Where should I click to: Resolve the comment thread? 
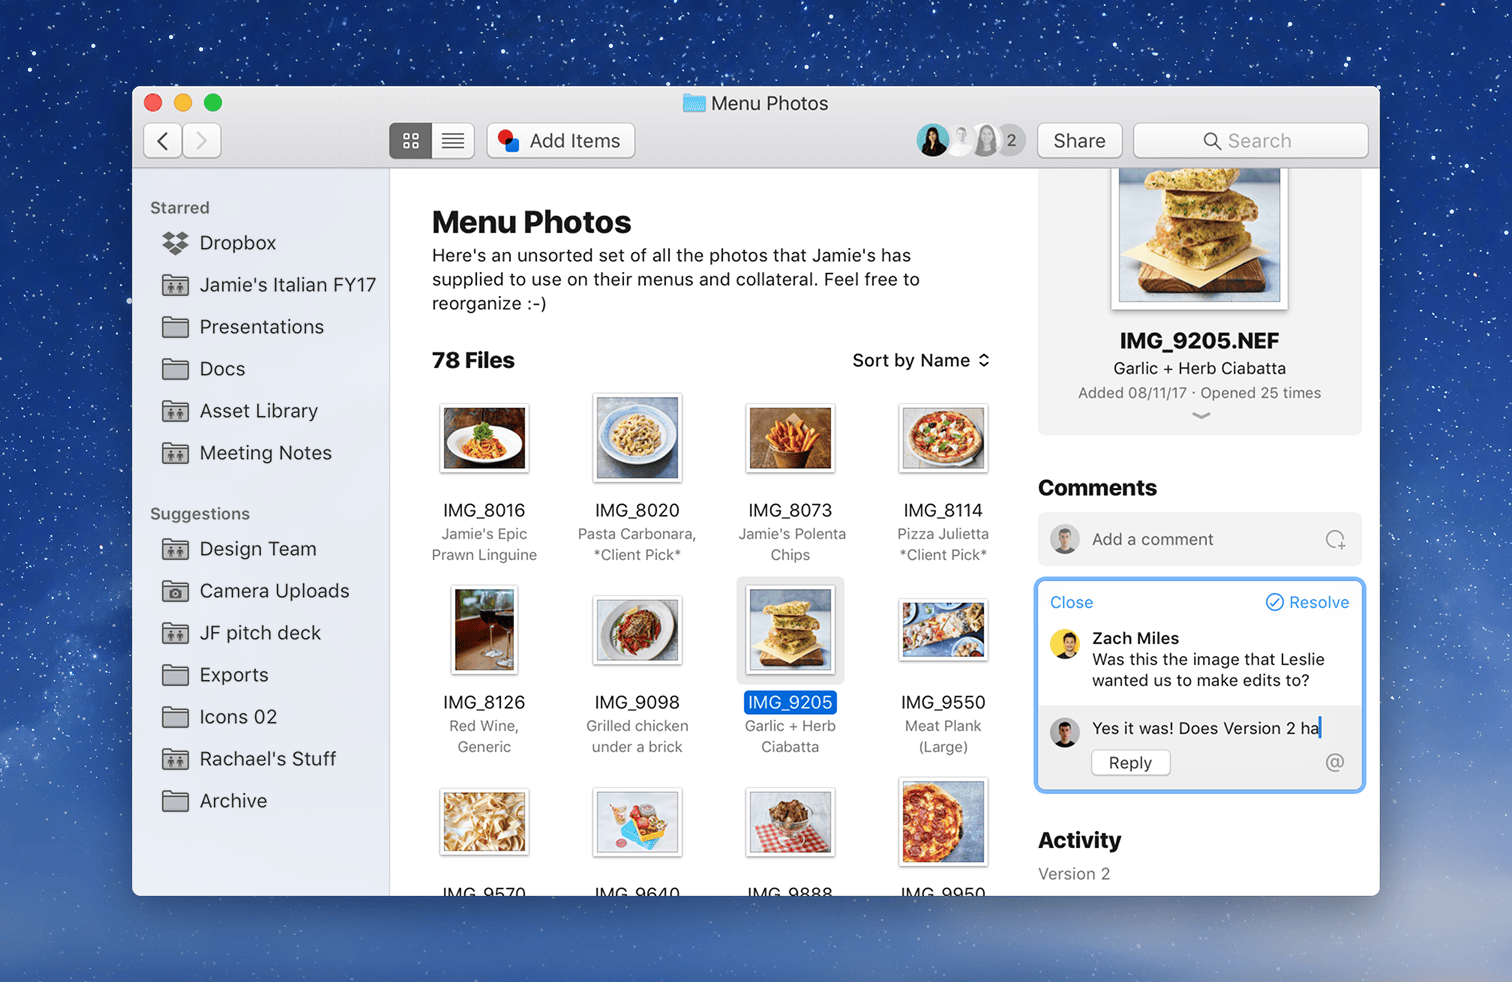(x=1307, y=602)
